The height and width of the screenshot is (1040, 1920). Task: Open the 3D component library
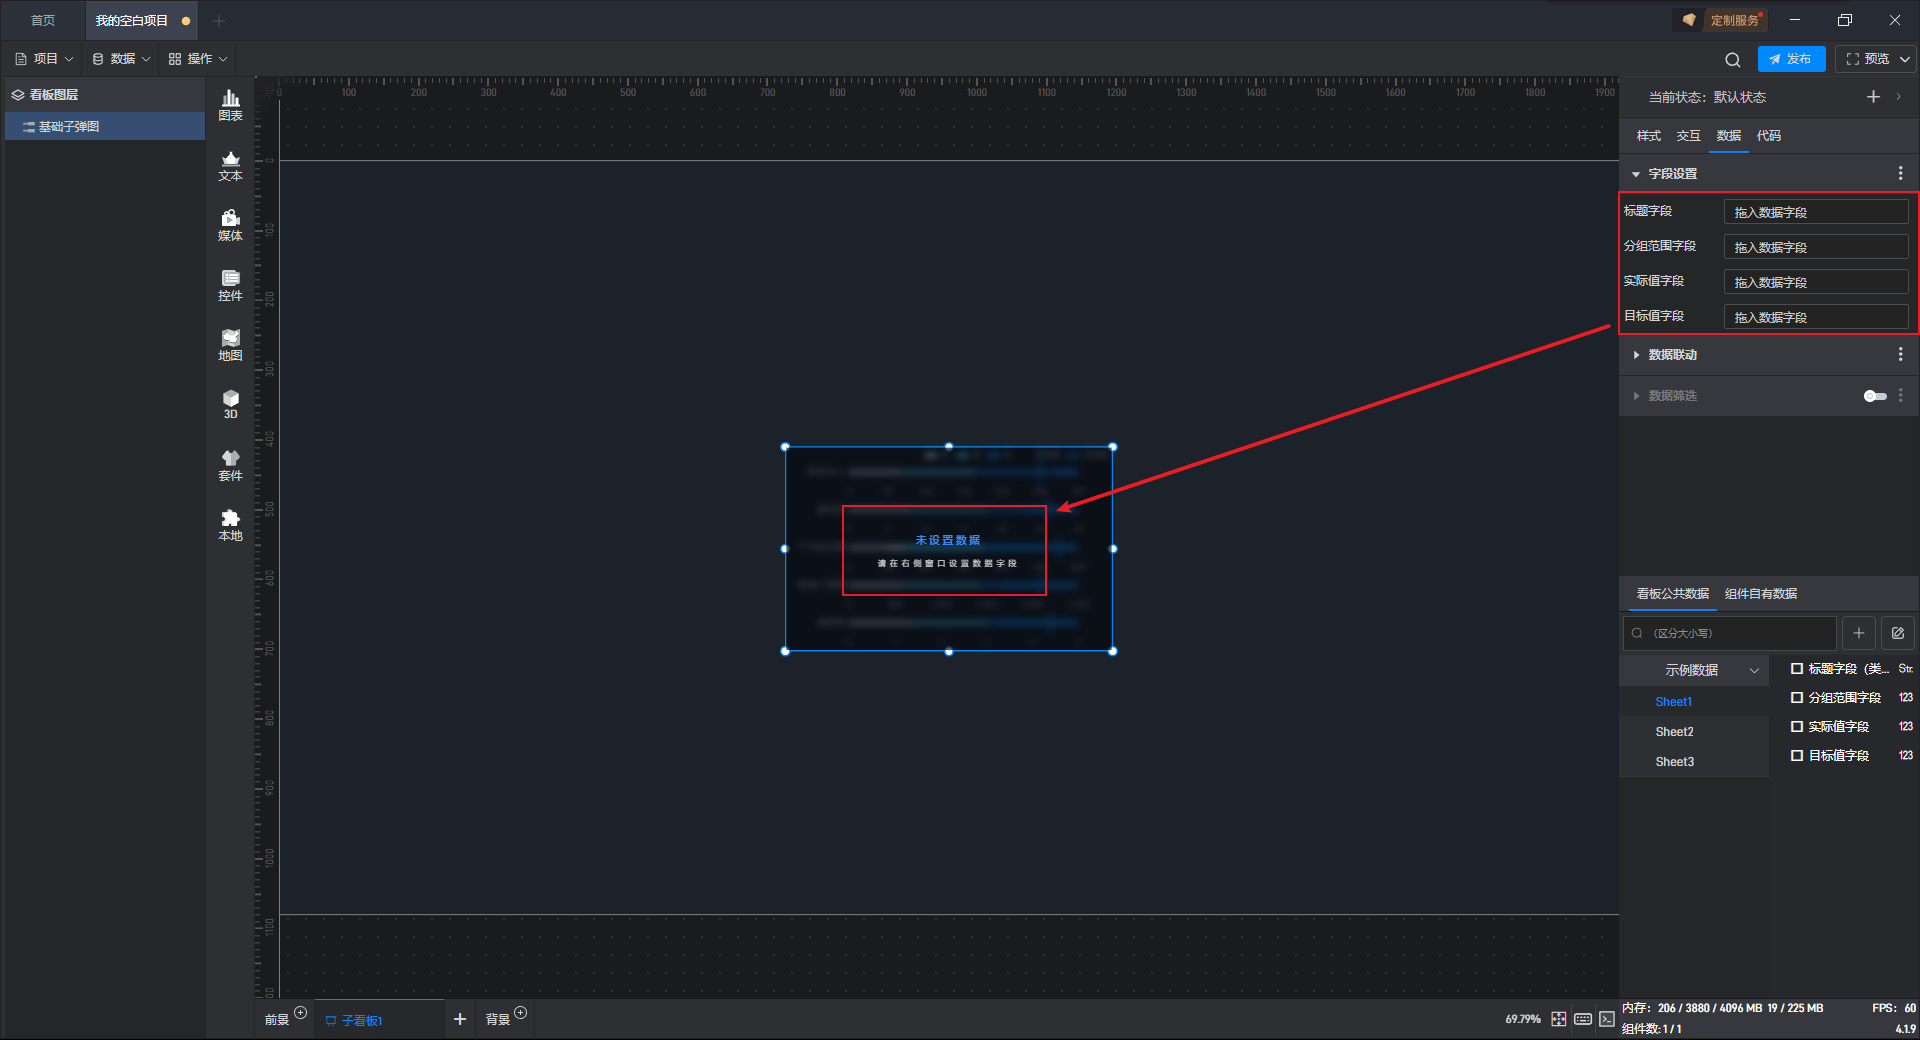click(x=230, y=404)
